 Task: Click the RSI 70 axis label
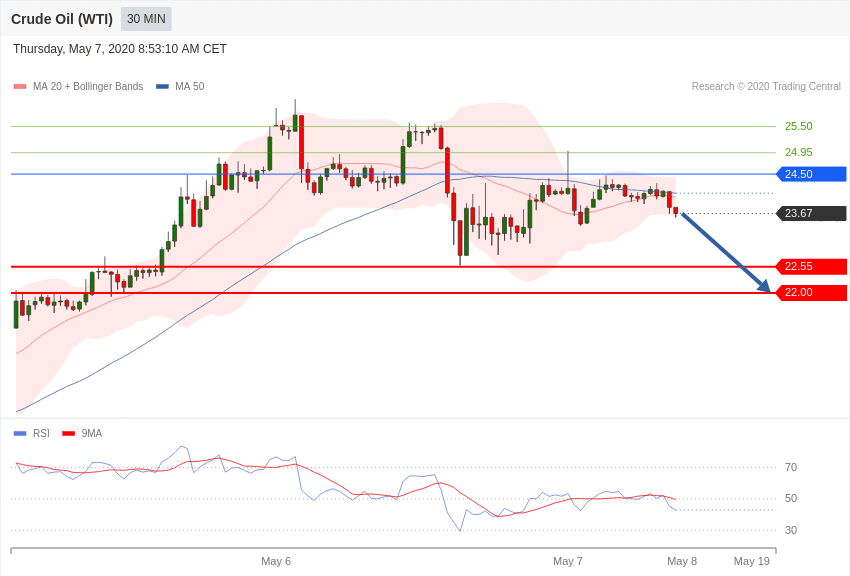pyautogui.click(x=791, y=467)
